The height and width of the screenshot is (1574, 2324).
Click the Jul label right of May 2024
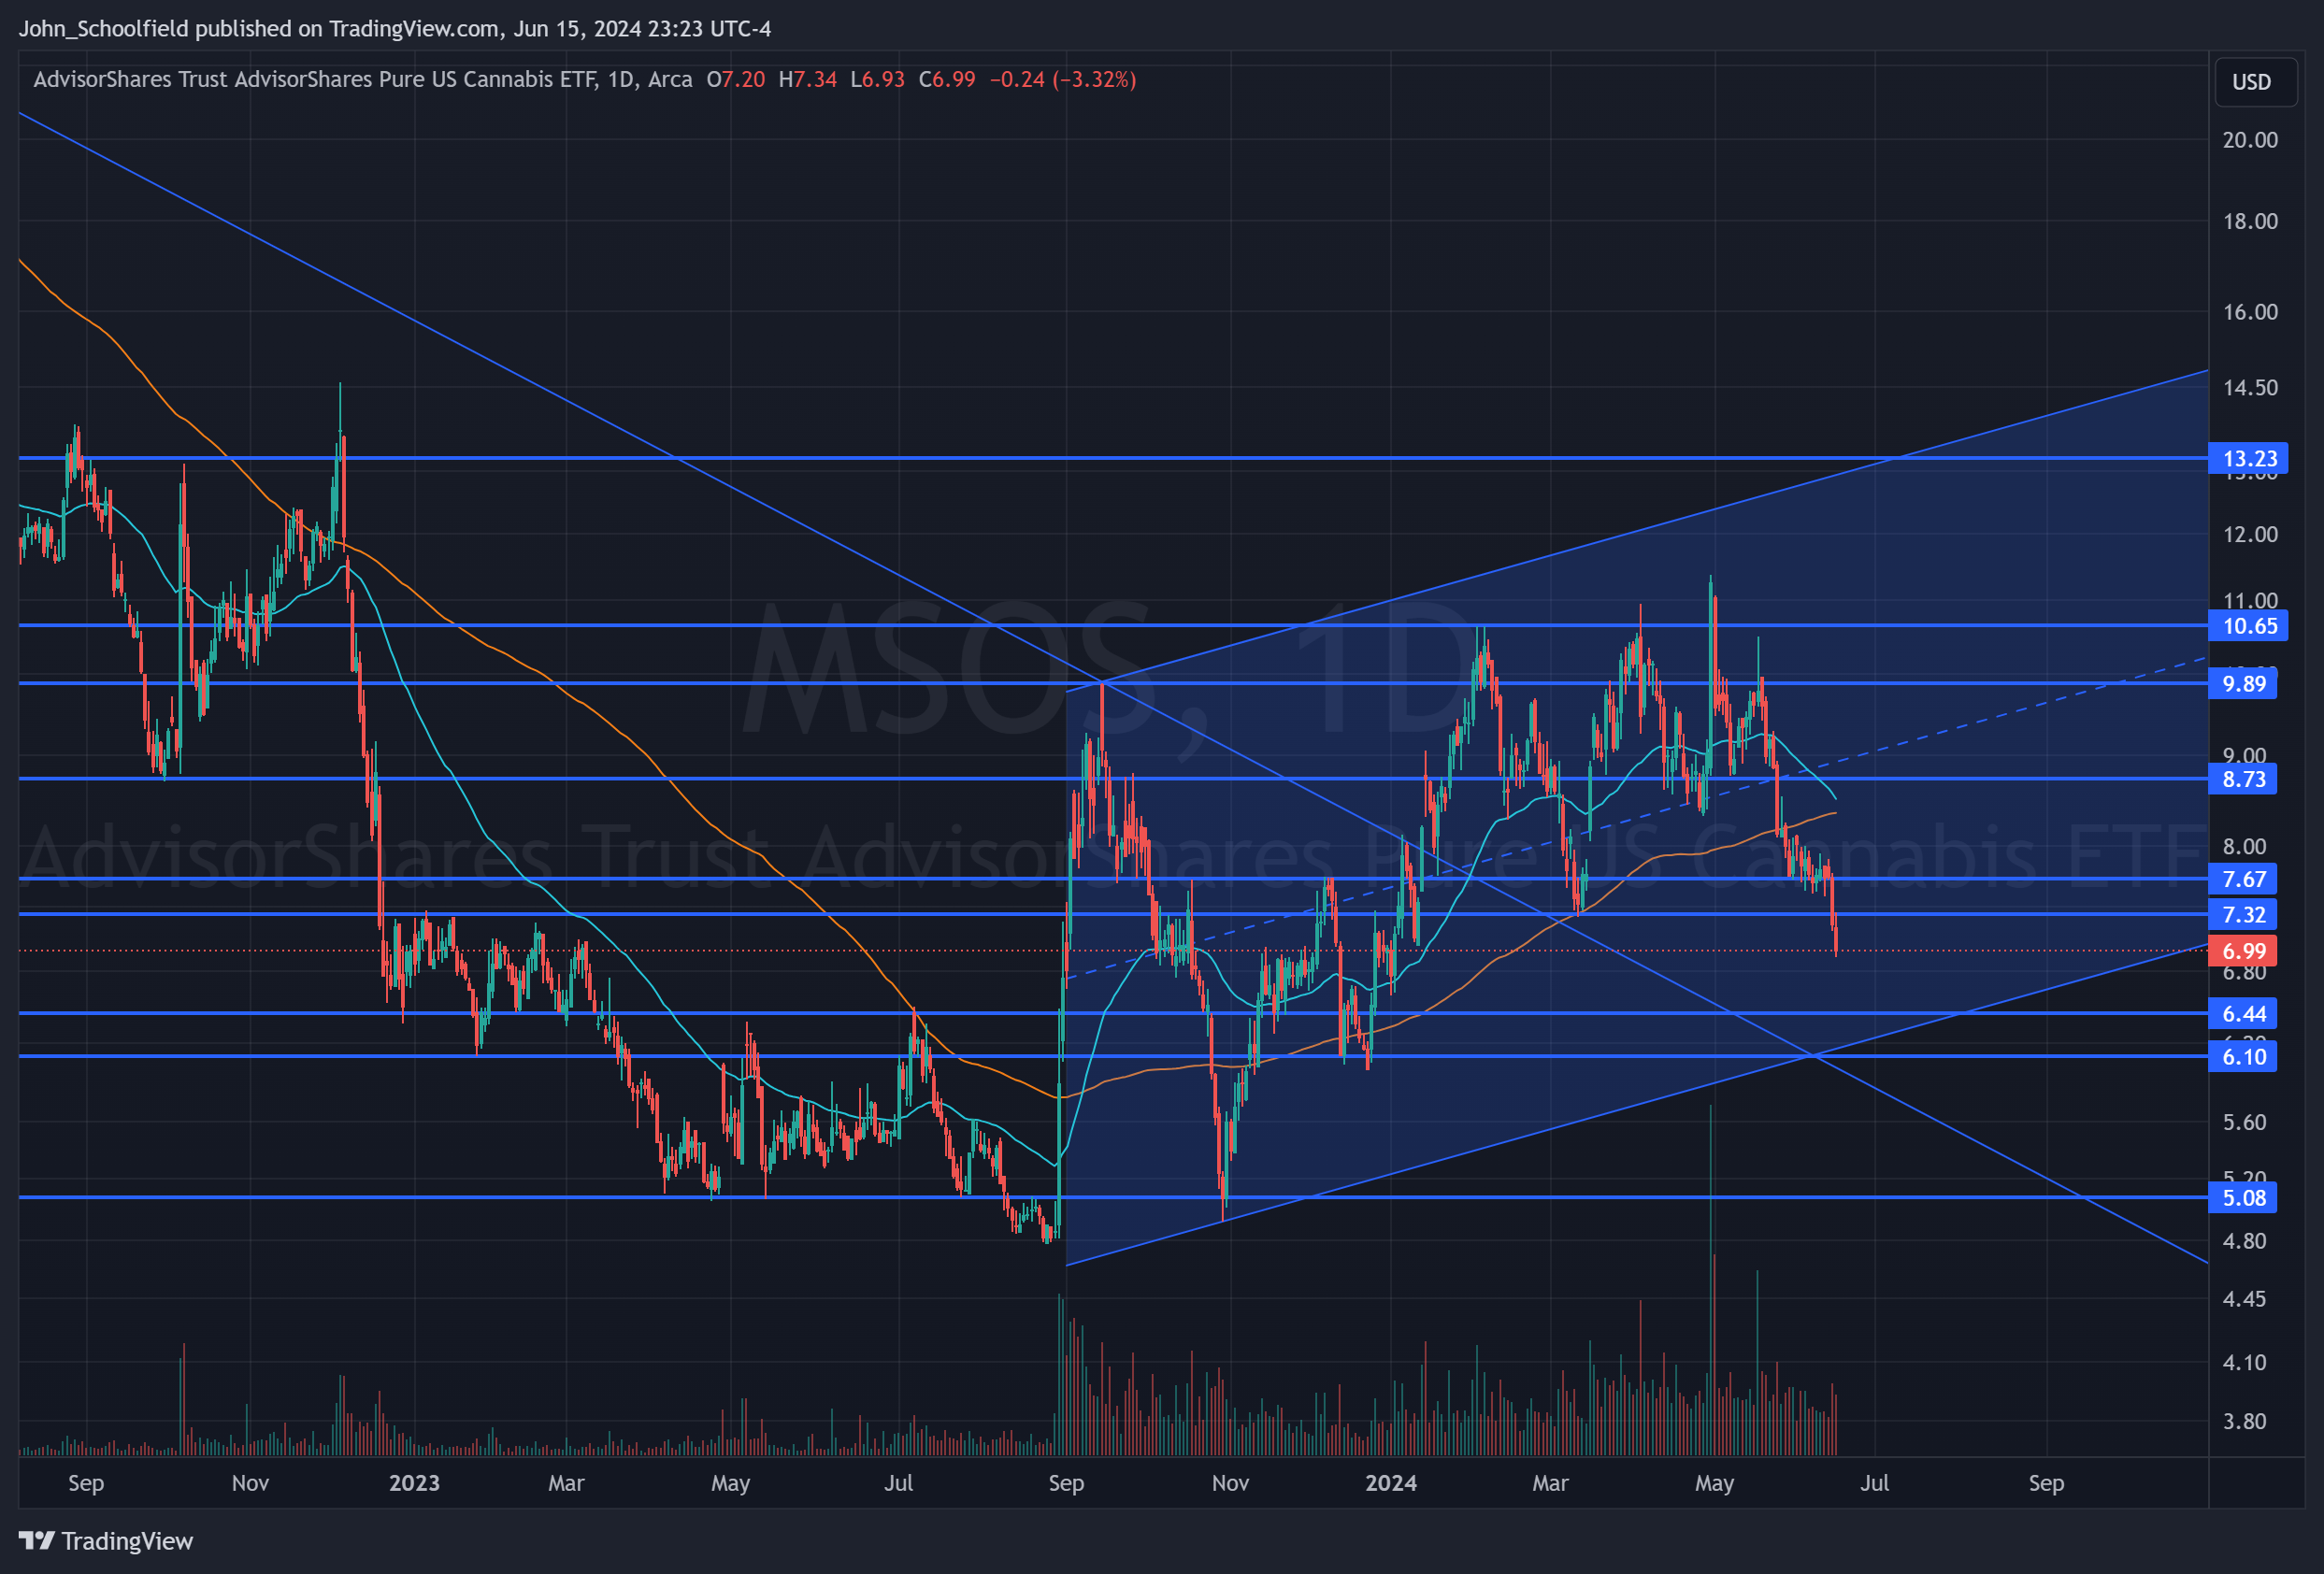tap(1874, 1483)
